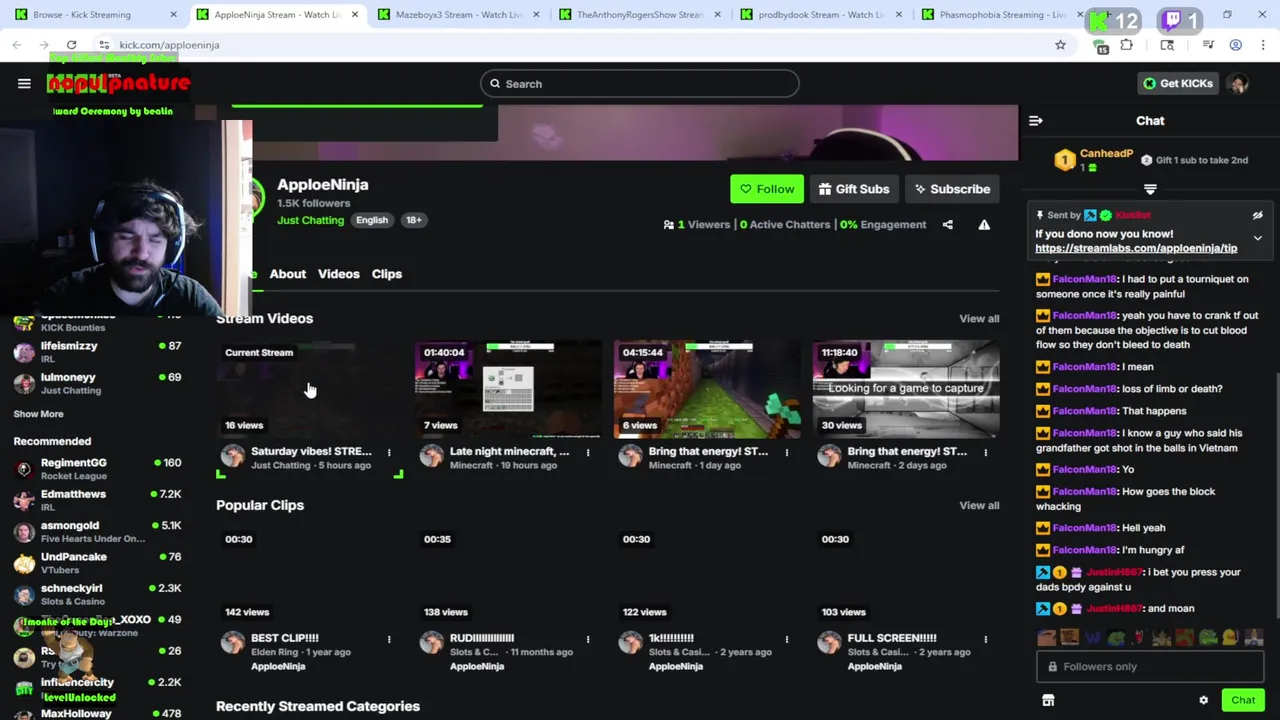Screen dimensions: 1280x720
Task: Subscribe to ApploeNinja
Action: (x=952, y=189)
